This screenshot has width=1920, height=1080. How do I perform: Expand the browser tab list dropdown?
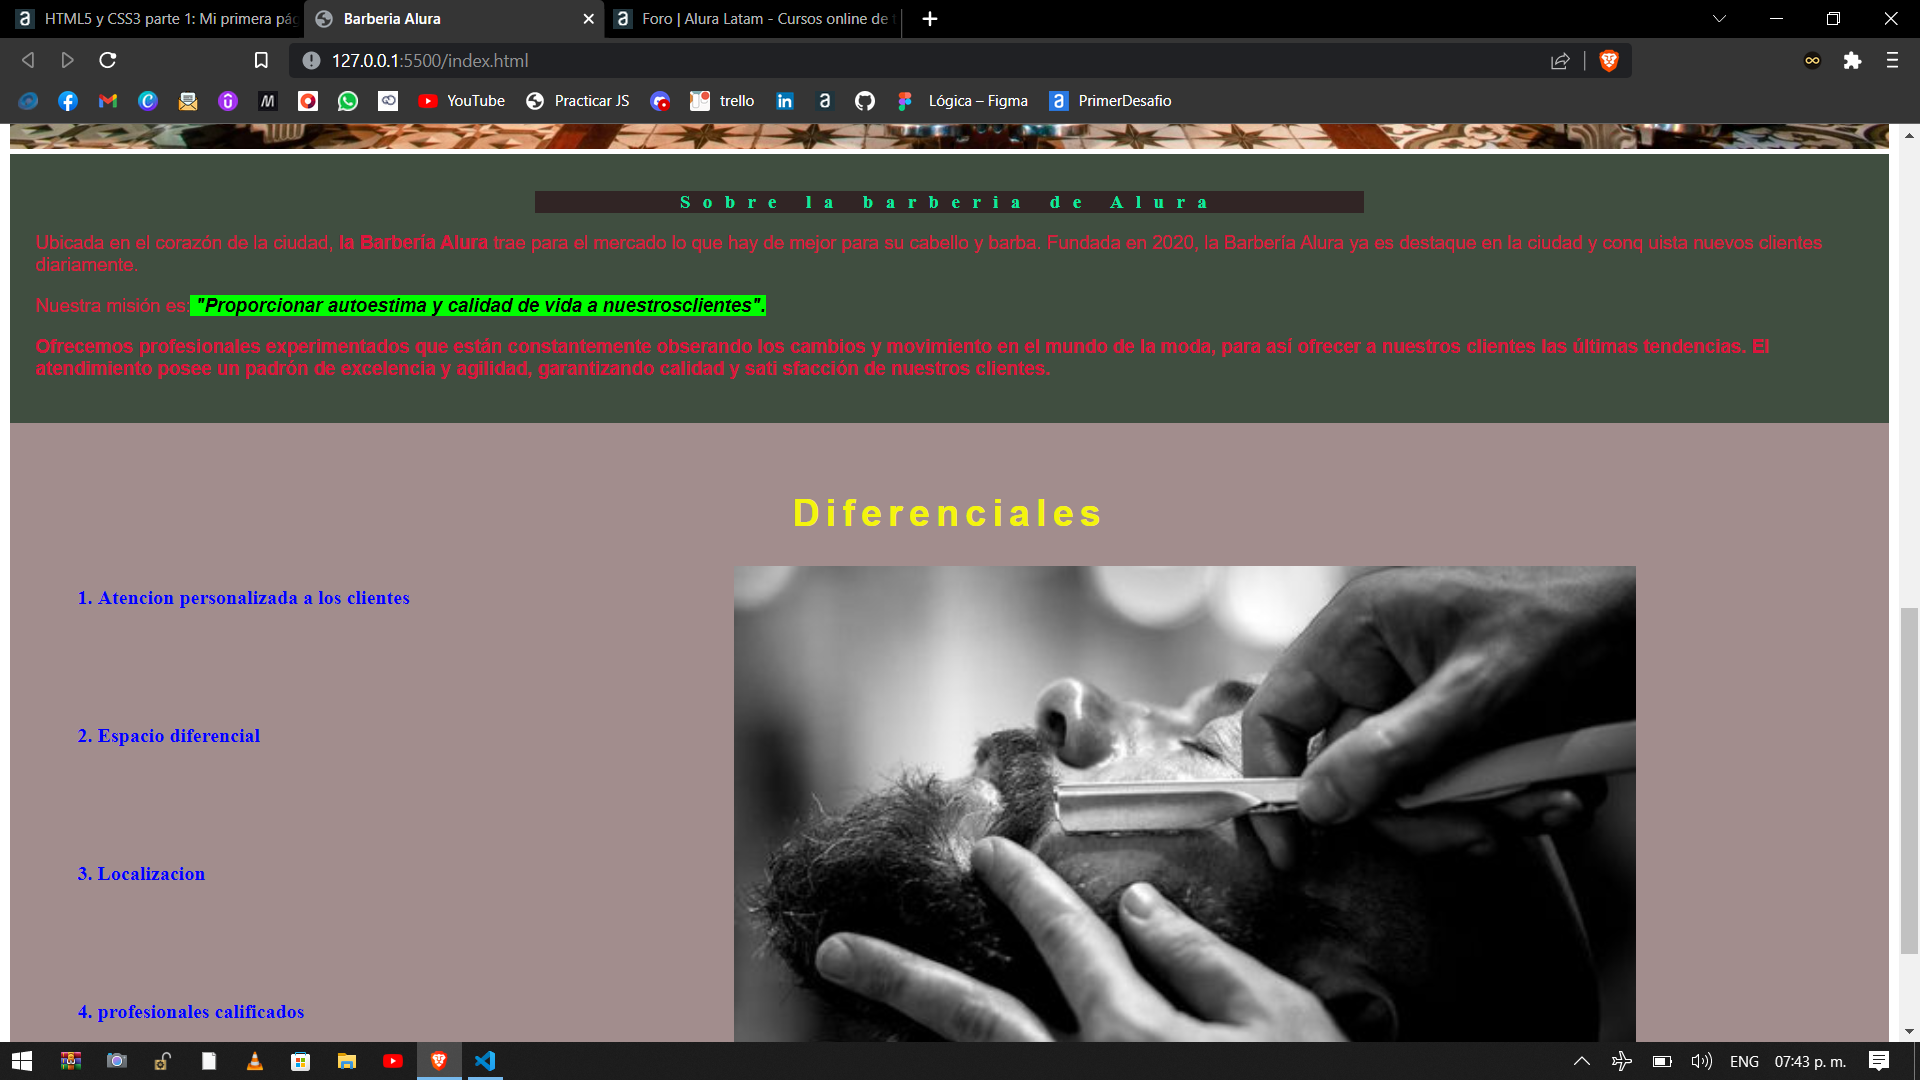pos(1717,18)
